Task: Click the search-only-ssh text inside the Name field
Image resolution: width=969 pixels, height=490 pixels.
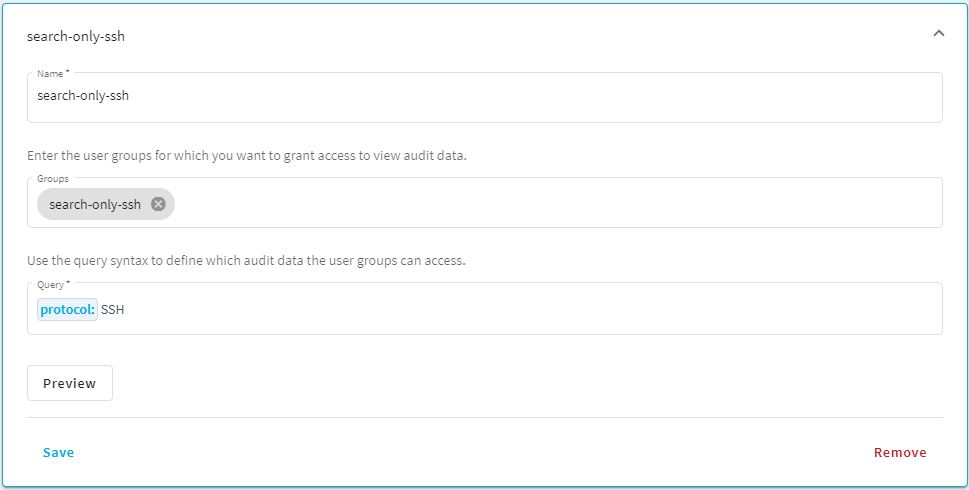Action: coord(83,96)
